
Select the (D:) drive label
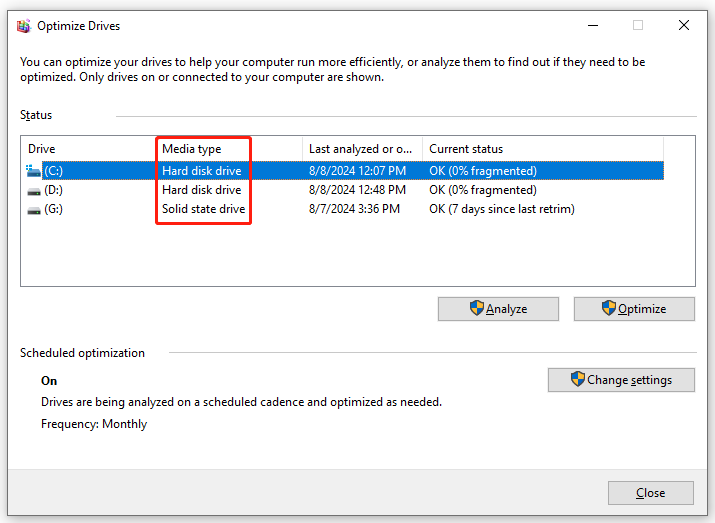(x=53, y=190)
